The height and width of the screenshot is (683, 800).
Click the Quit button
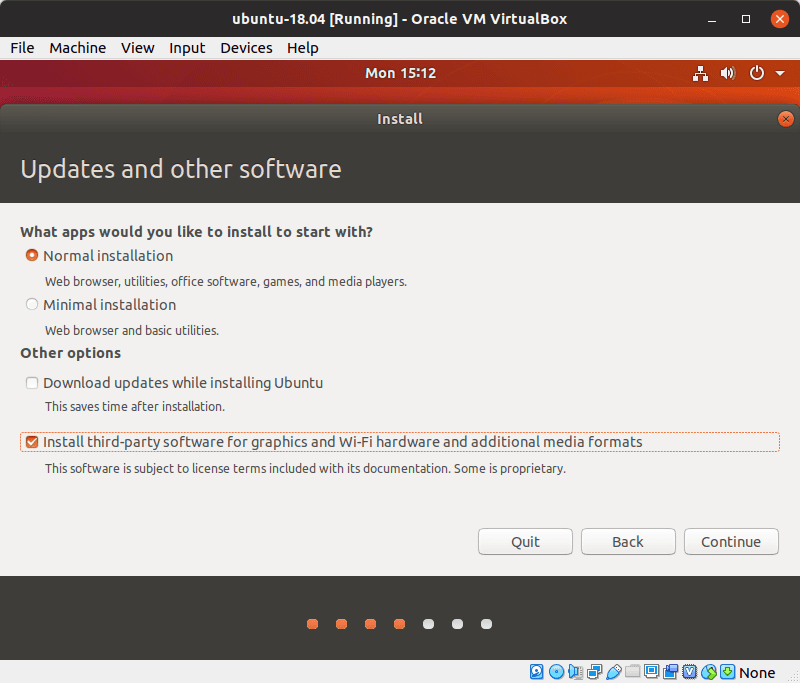coord(525,541)
